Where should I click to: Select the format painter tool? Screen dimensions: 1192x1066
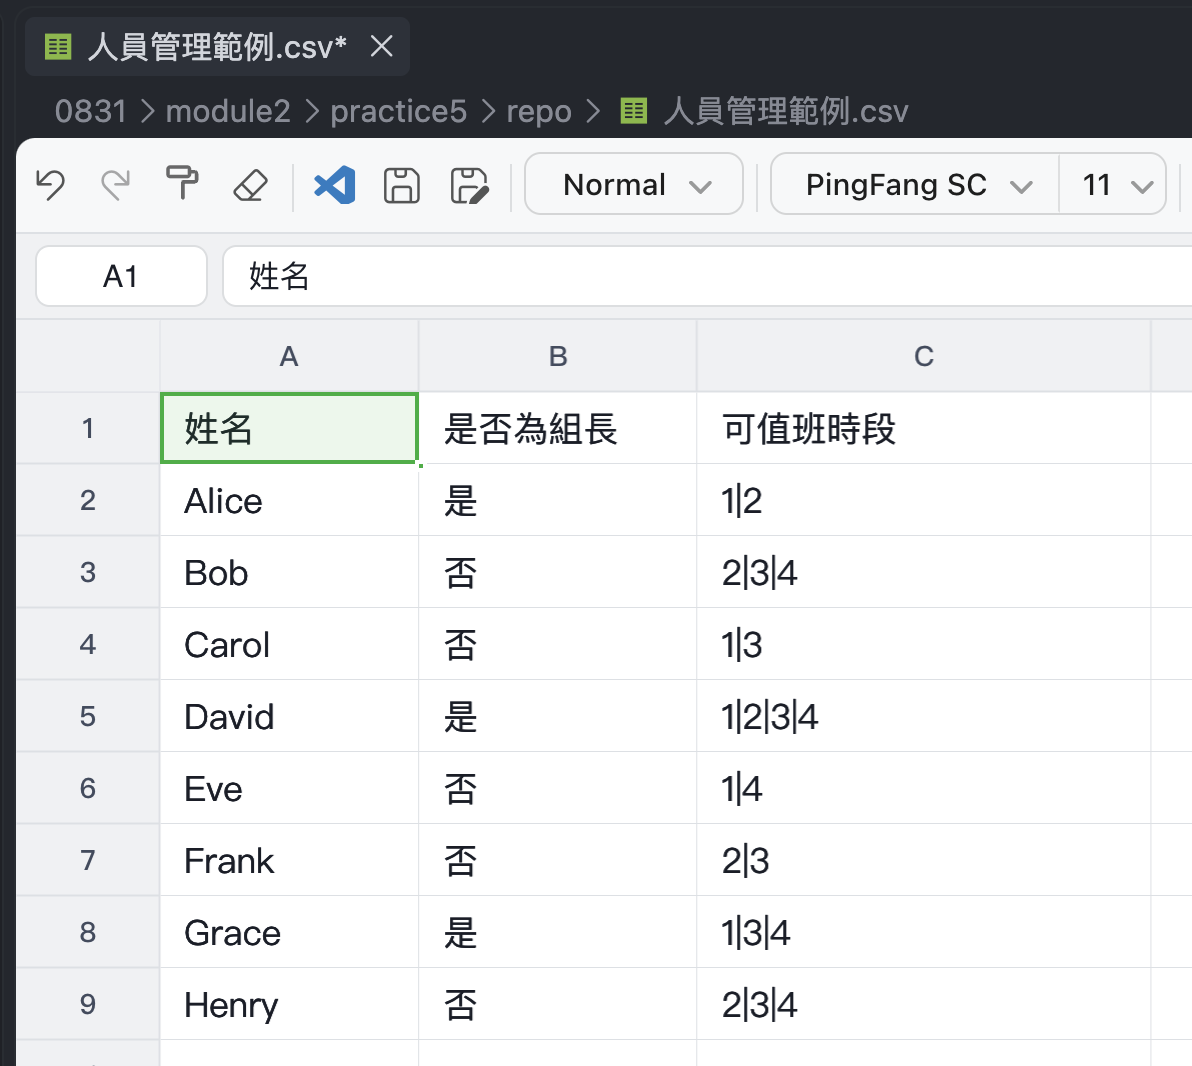point(182,183)
